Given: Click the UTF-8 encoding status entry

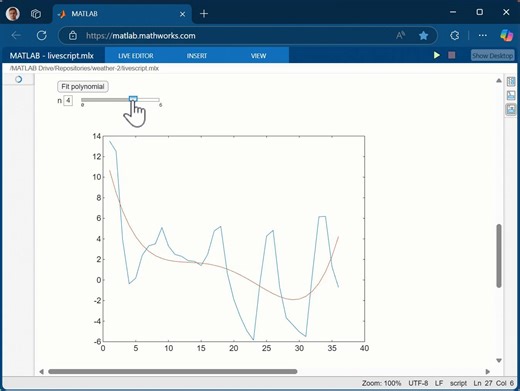Looking at the screenshot, I should pyautogui.click(x=418, y=383).
